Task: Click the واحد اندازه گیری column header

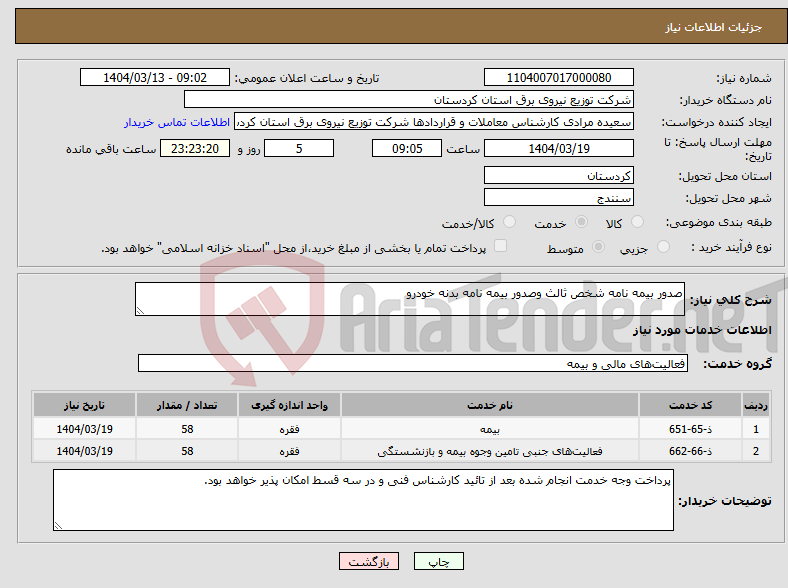Action: 289,405
